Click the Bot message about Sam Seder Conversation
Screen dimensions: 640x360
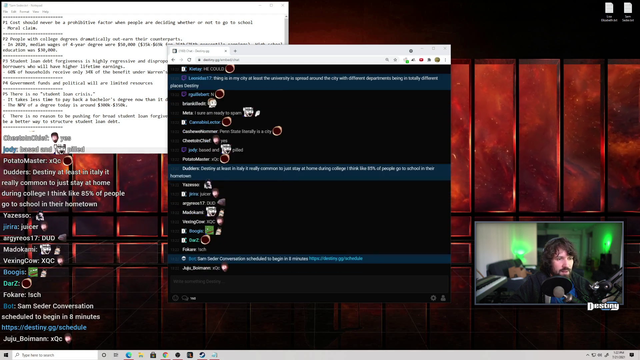309,258
